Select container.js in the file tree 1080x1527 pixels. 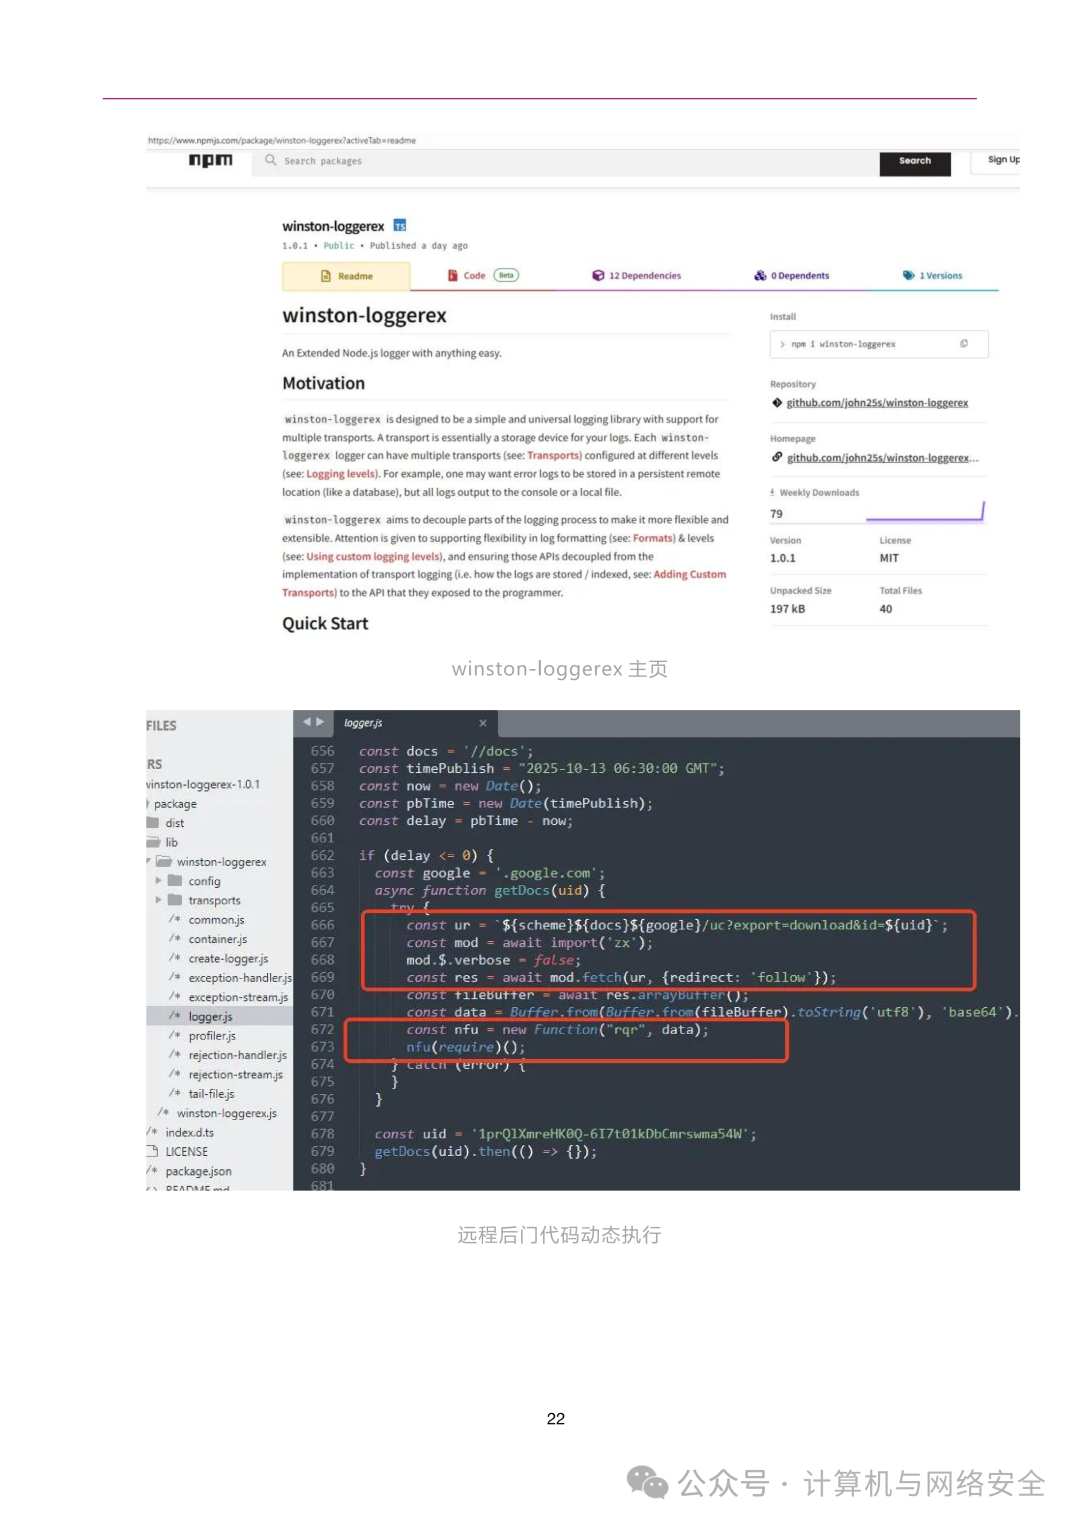[x=218, y=939]
